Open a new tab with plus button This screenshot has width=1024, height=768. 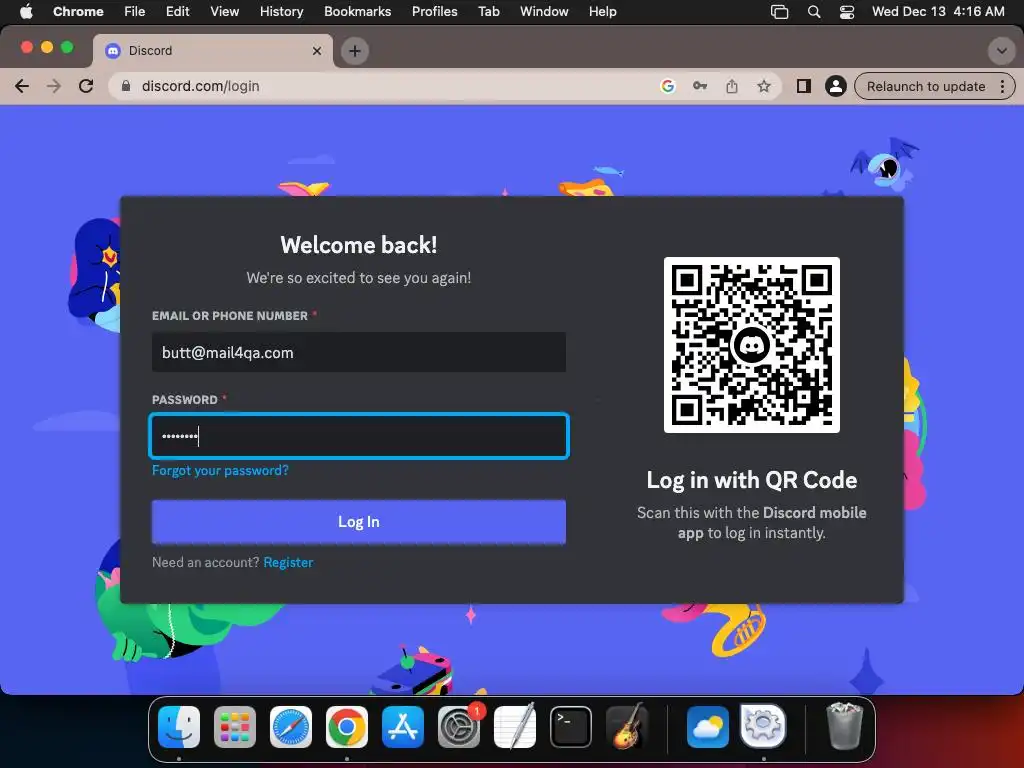tap(355, 51)
